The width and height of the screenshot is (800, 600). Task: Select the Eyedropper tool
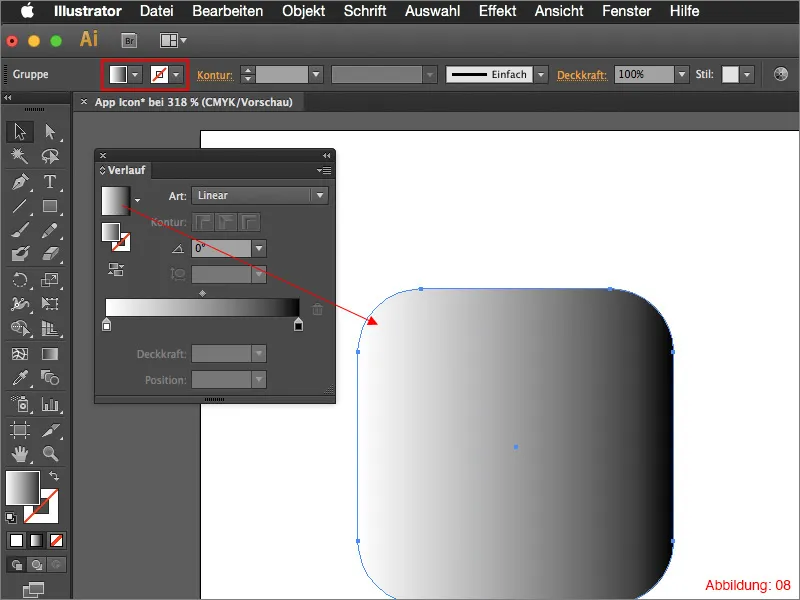click(x=20, y=378)
